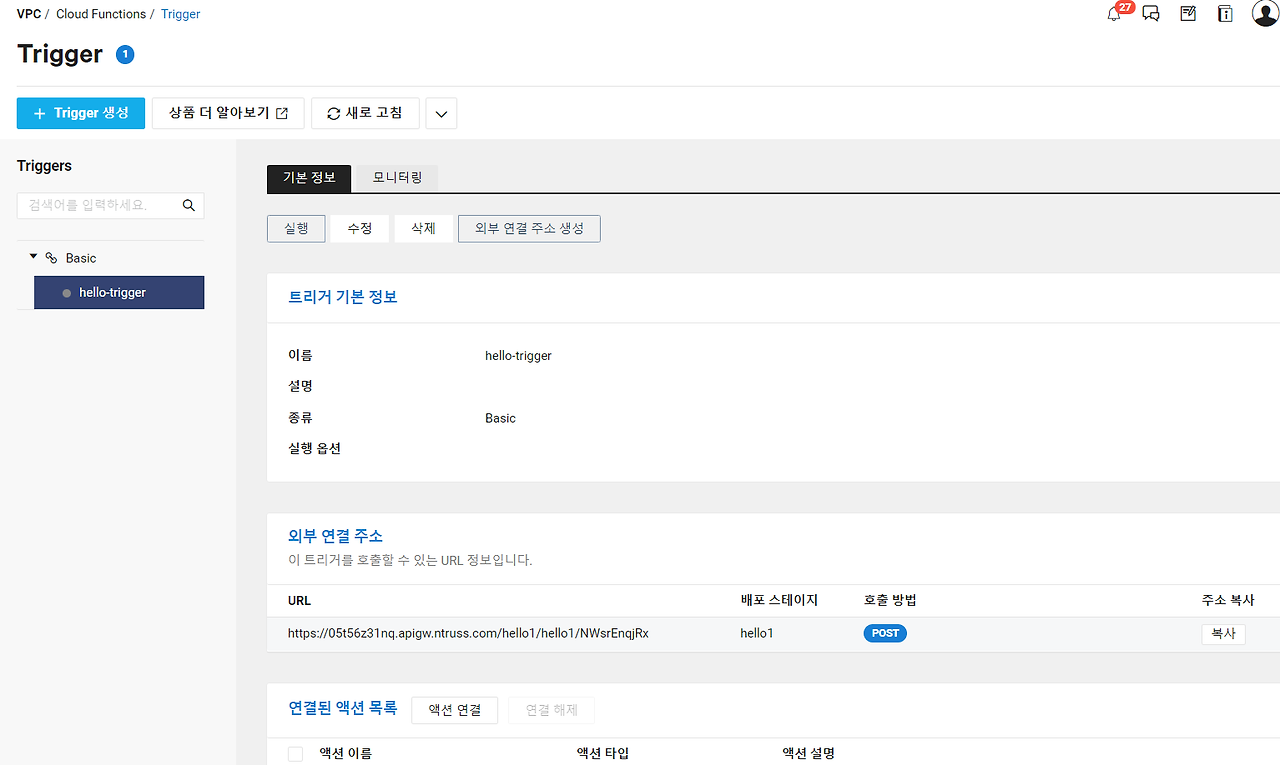Open the dropdown next to 새로 고침
1280x765 pixels.
441,113
